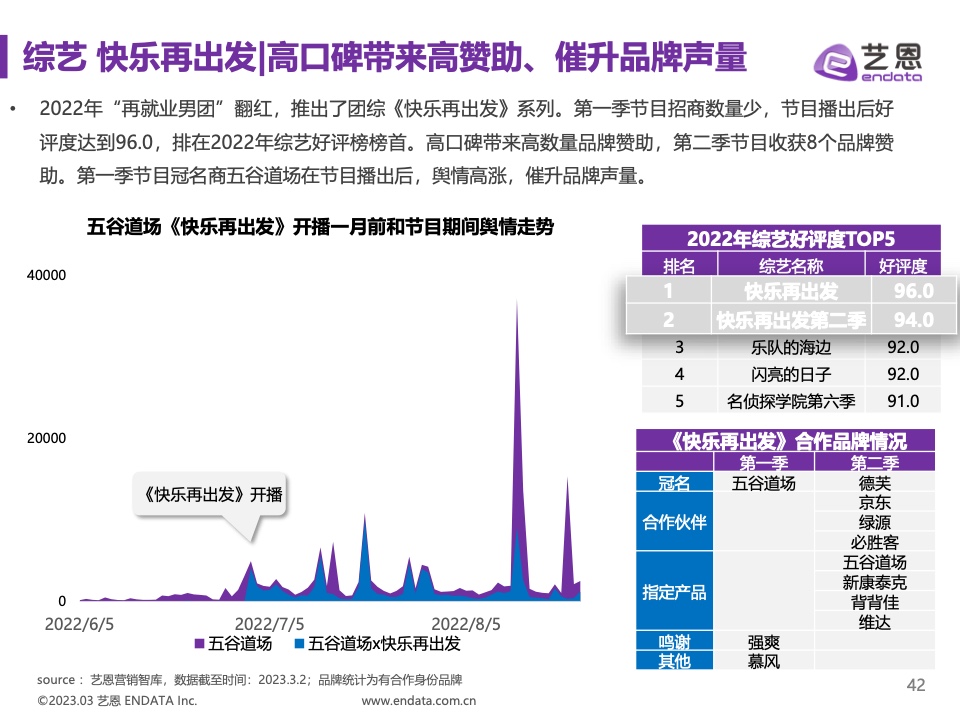Image resolution: width=960 pixels, height=720 pixels.
Task: Select the 96.0 score cell
Action: (913, 291)
